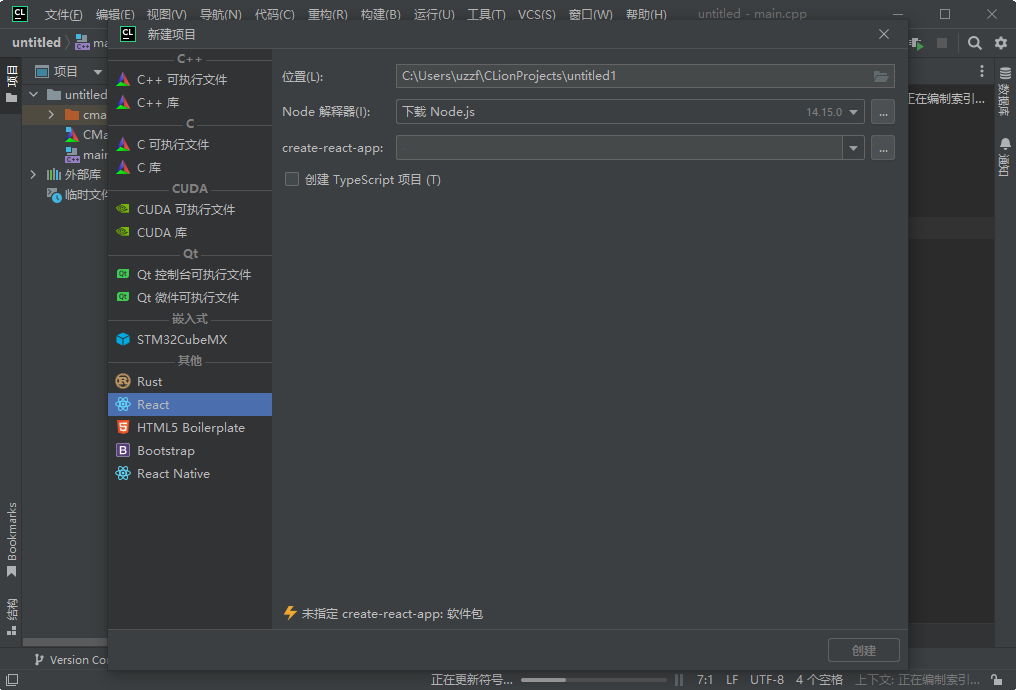Expand the cmake folder node

[51, 115]
